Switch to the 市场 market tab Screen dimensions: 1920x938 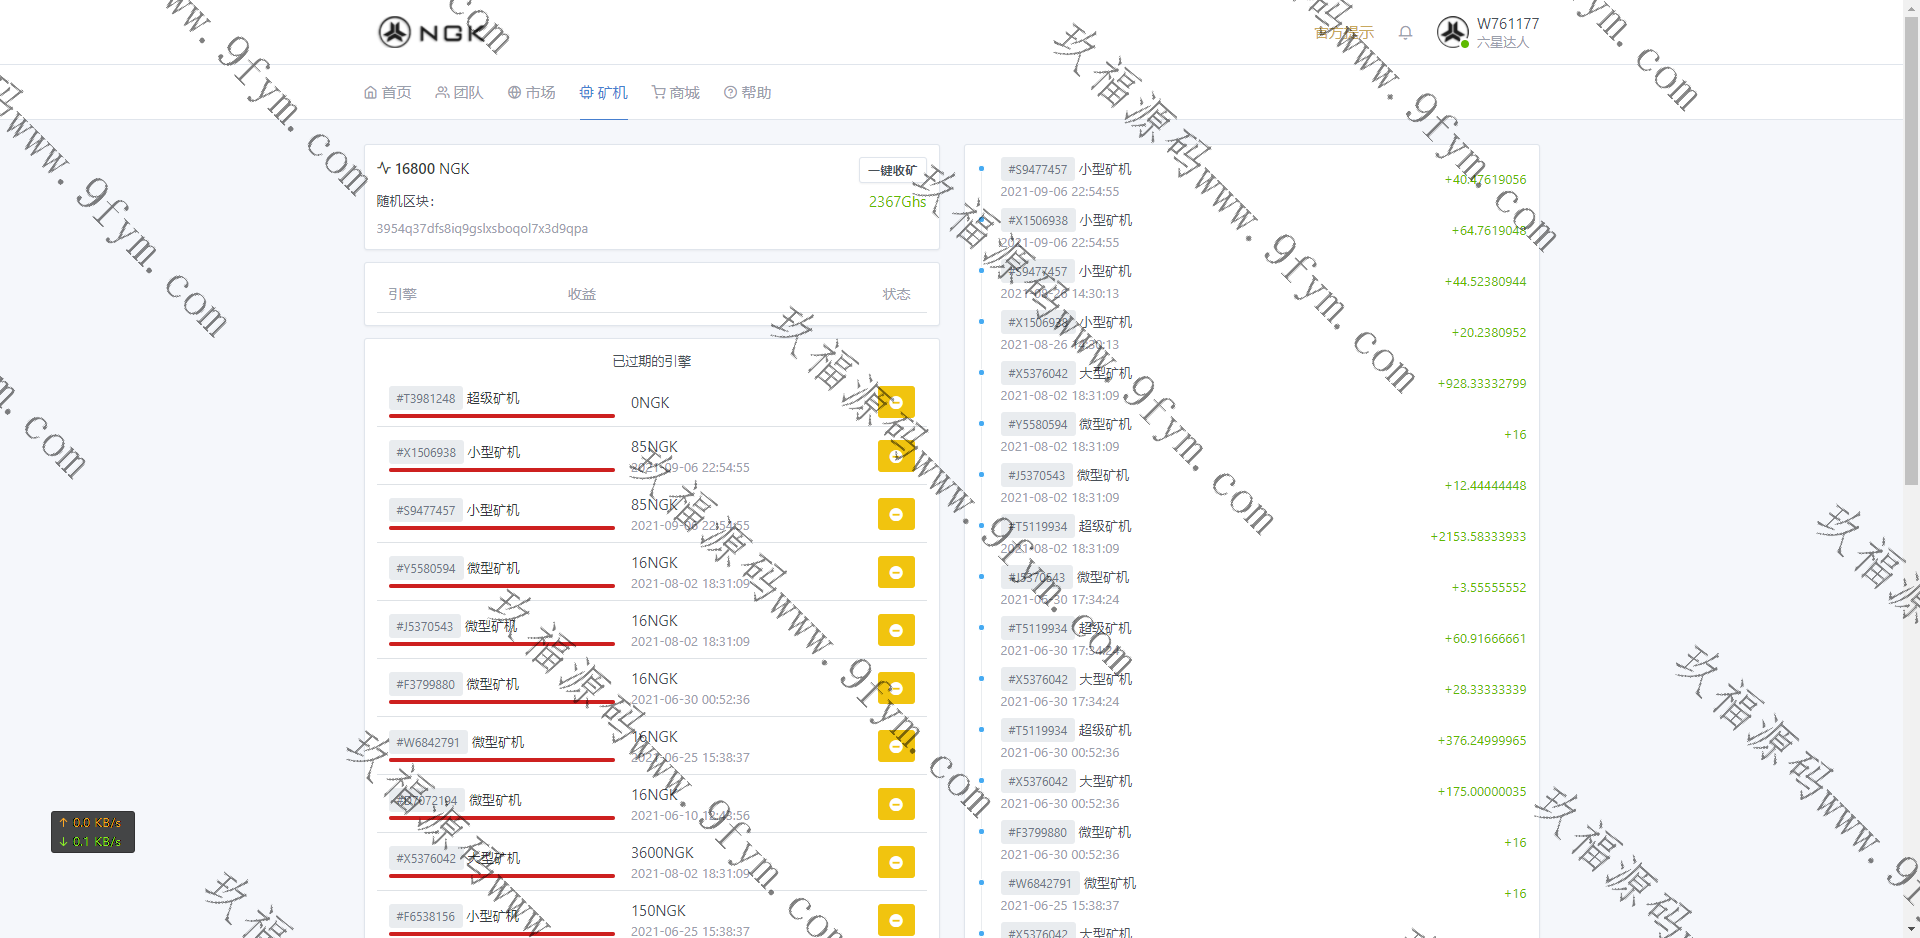[532, 93]
